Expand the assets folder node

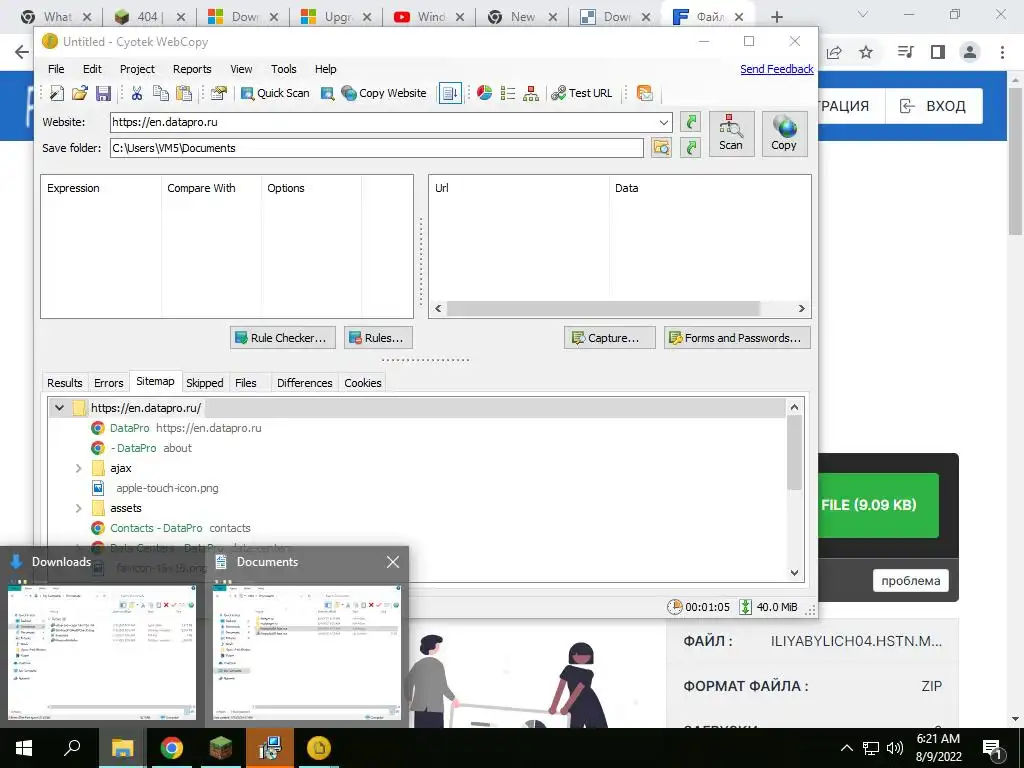pyautogui.click(x=78, y=508)
